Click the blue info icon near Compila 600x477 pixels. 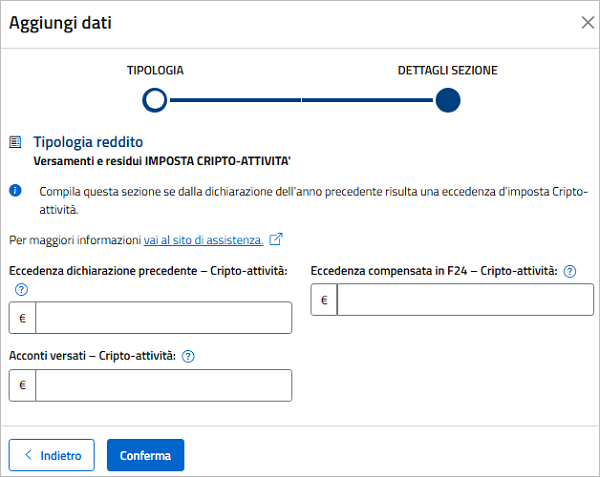(15, 190)
